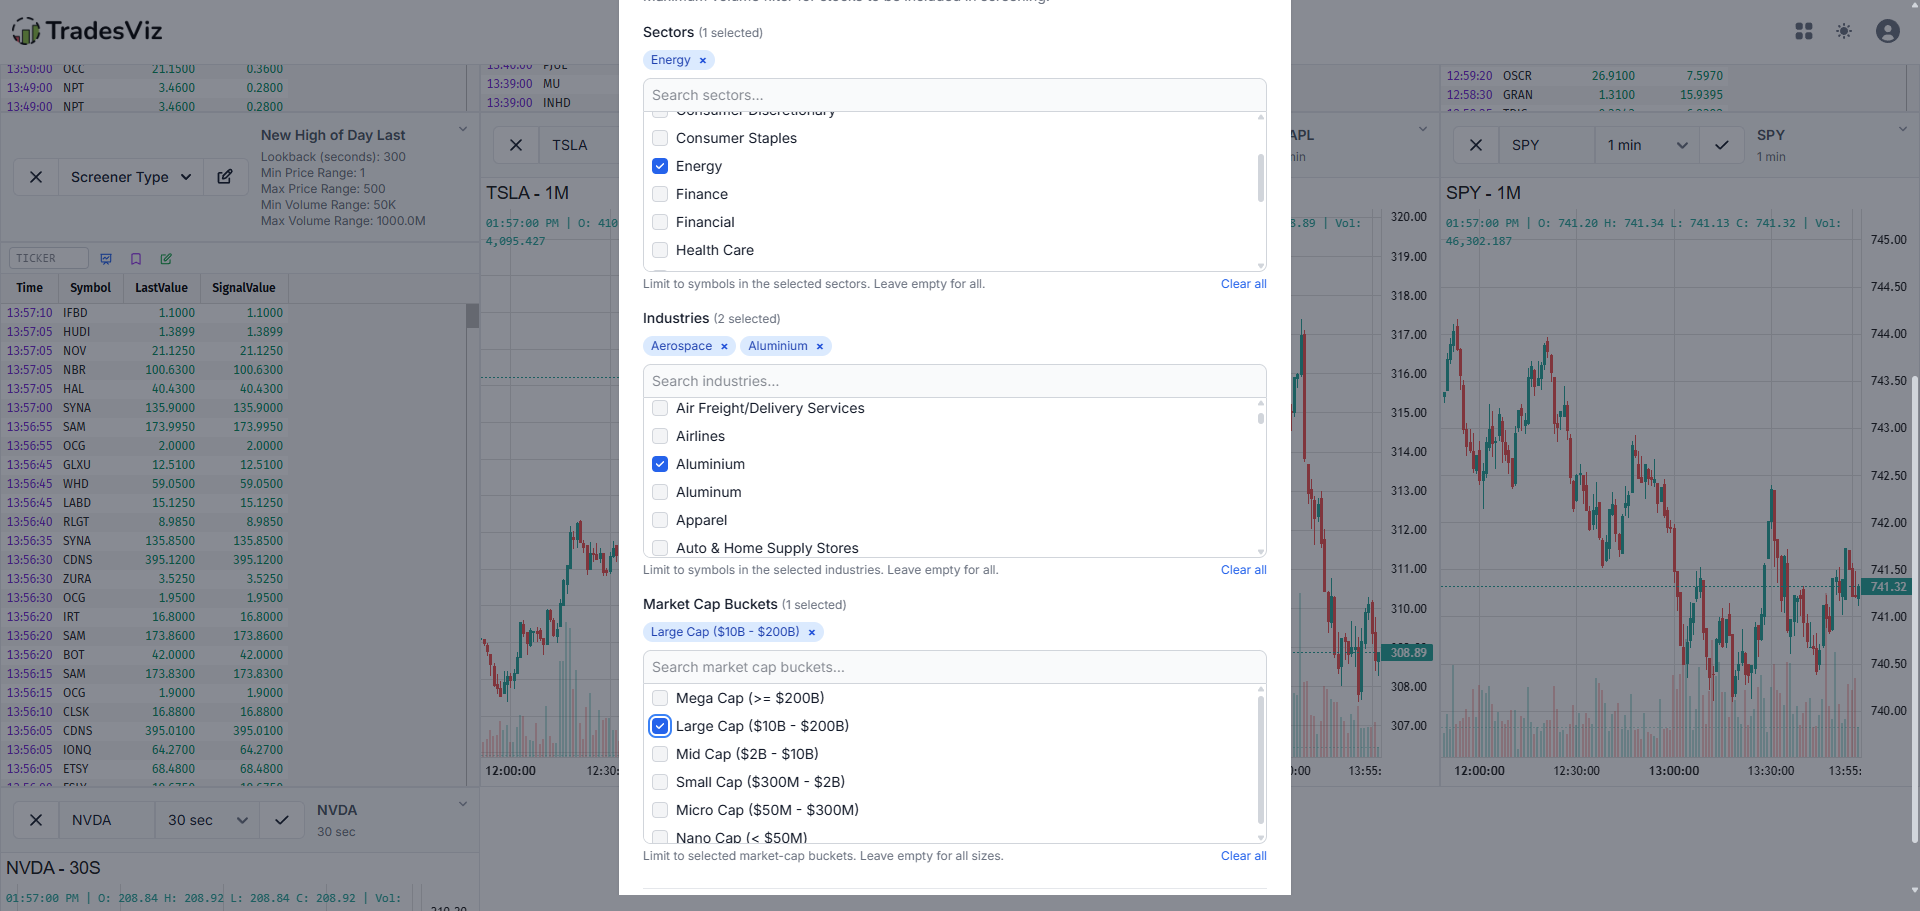Remove the Aluminium industry chip

pyautogui.click(x=820, y=346)
